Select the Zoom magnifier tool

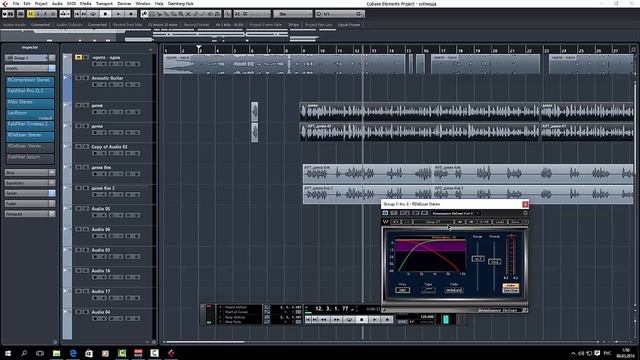180,14
